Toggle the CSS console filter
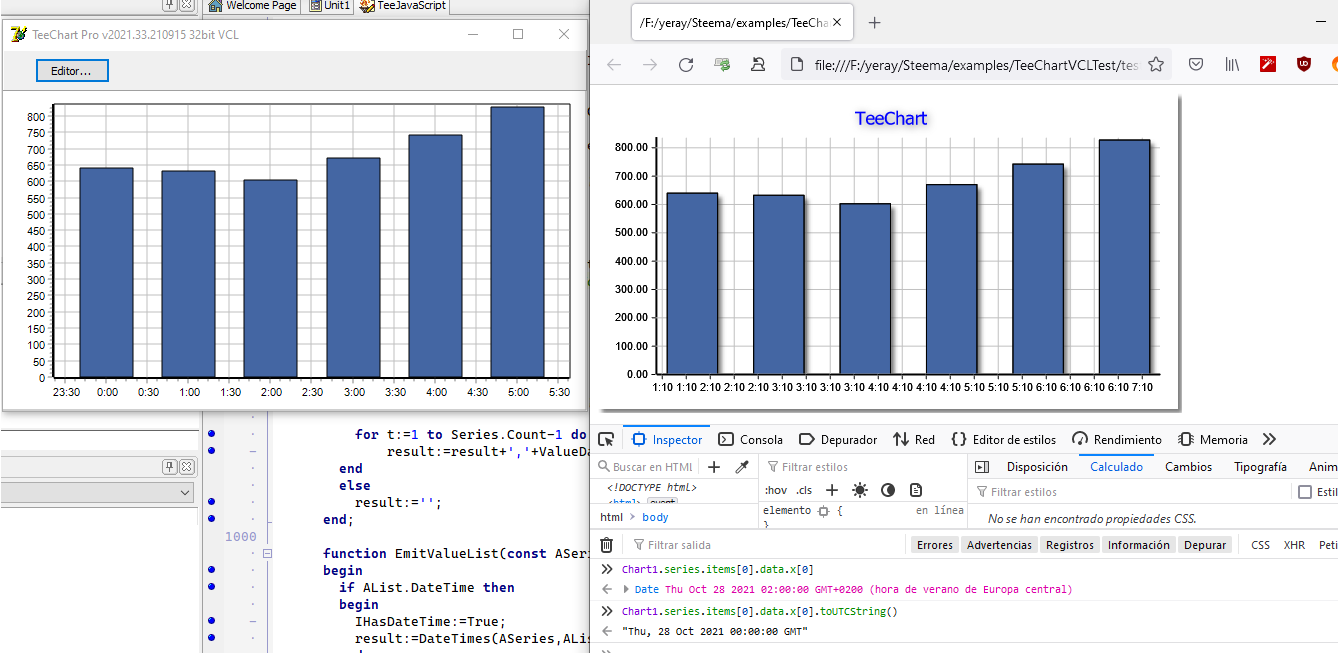 [x=1260, y=545]
